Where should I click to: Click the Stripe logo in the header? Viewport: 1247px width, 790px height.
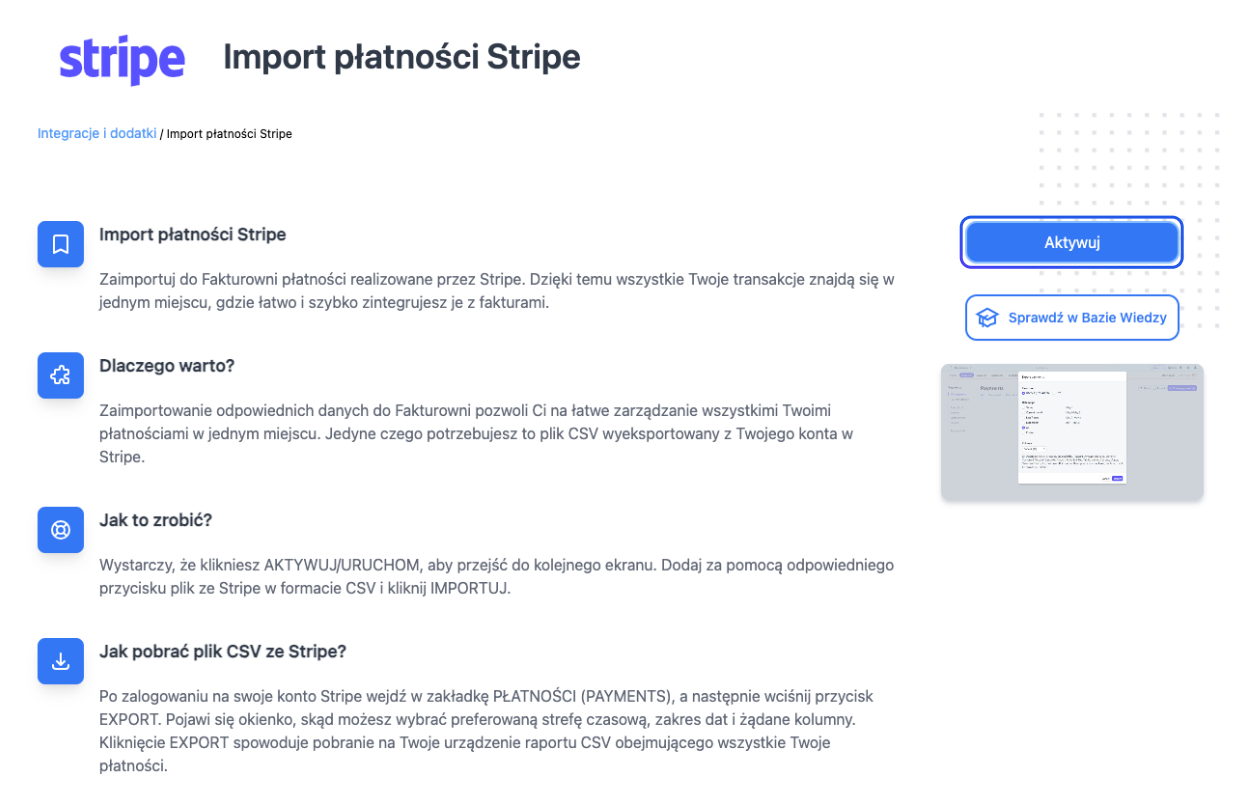coord(121,58)
